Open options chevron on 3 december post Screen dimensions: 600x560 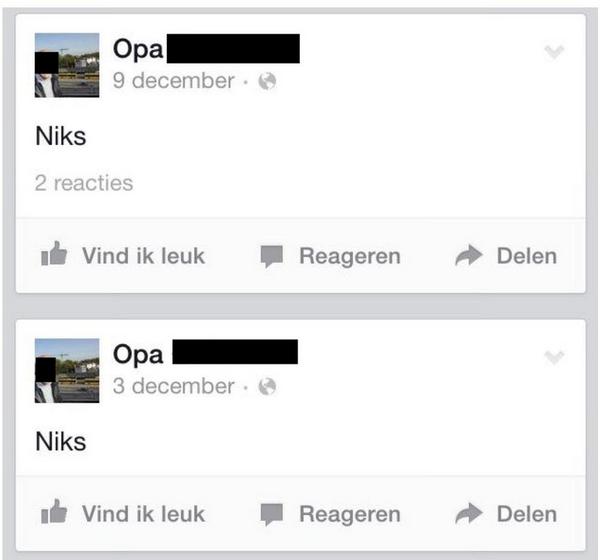554,357
